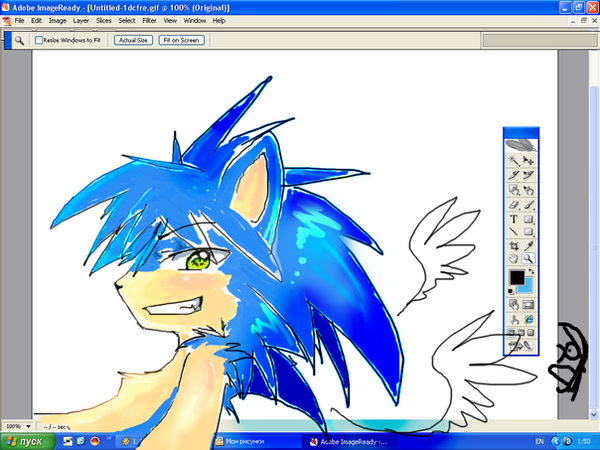Open the Filter menu

point(149,21)
